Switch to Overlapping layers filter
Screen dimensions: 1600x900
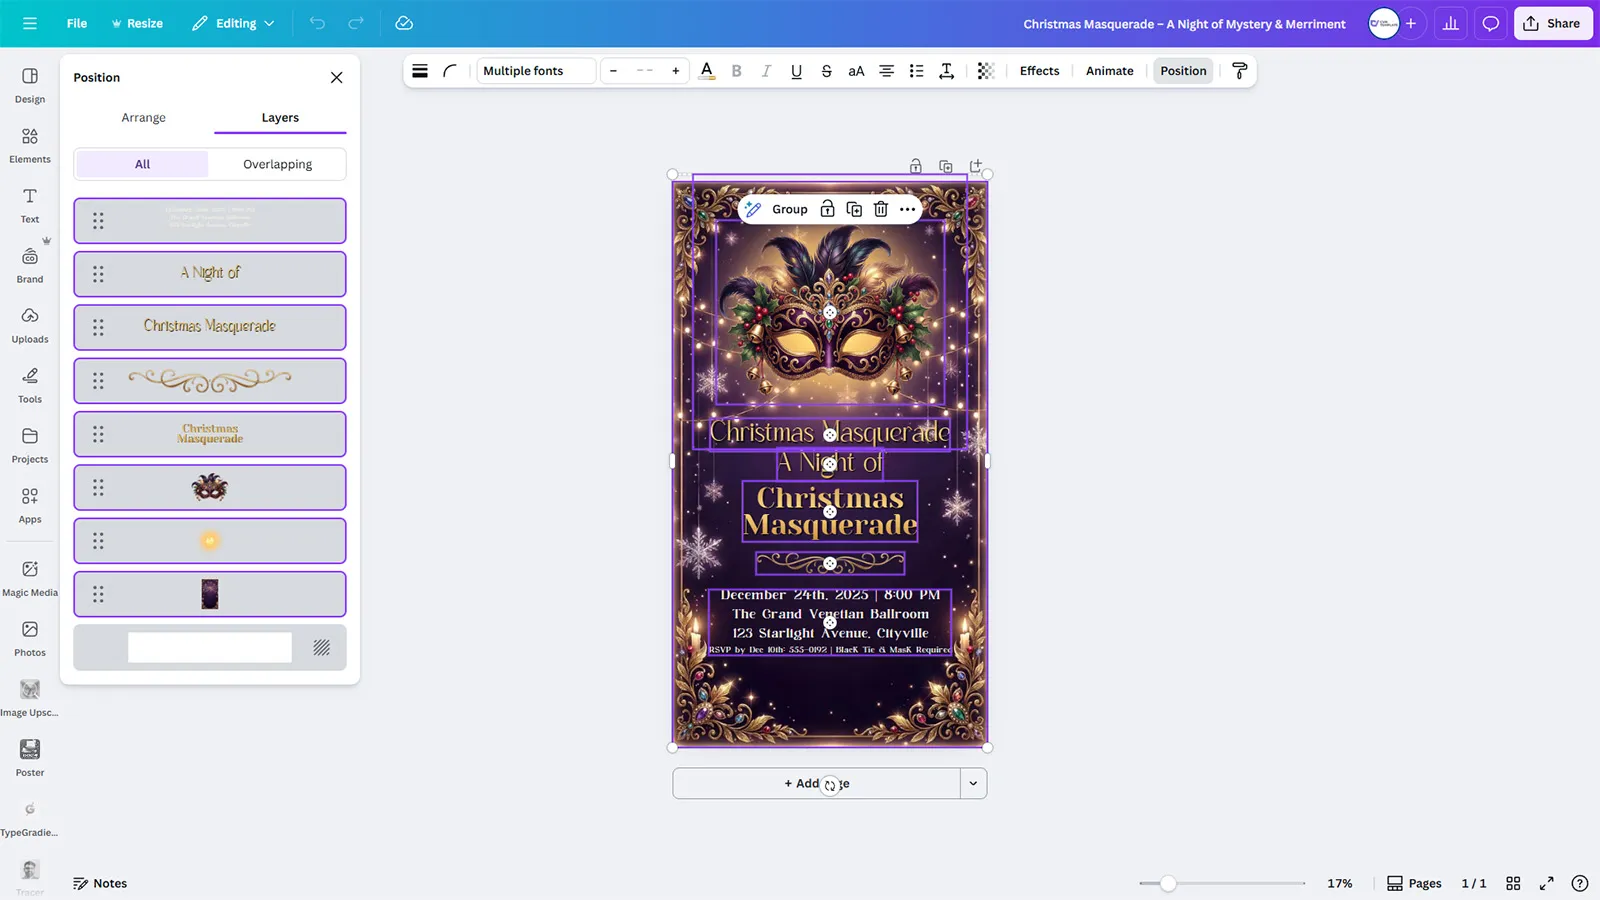[x=277, y=164]
